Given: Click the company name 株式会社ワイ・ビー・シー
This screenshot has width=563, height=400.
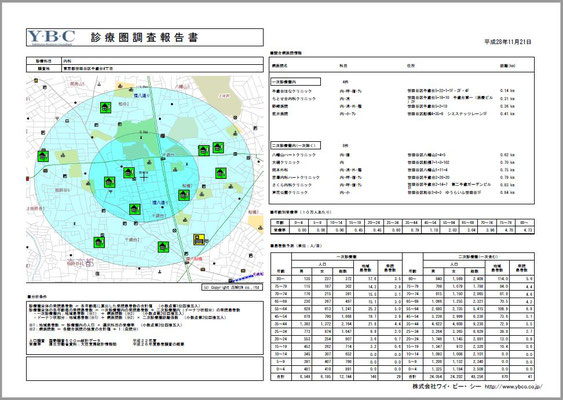Looking at the screenshot, I should (446, 387).
